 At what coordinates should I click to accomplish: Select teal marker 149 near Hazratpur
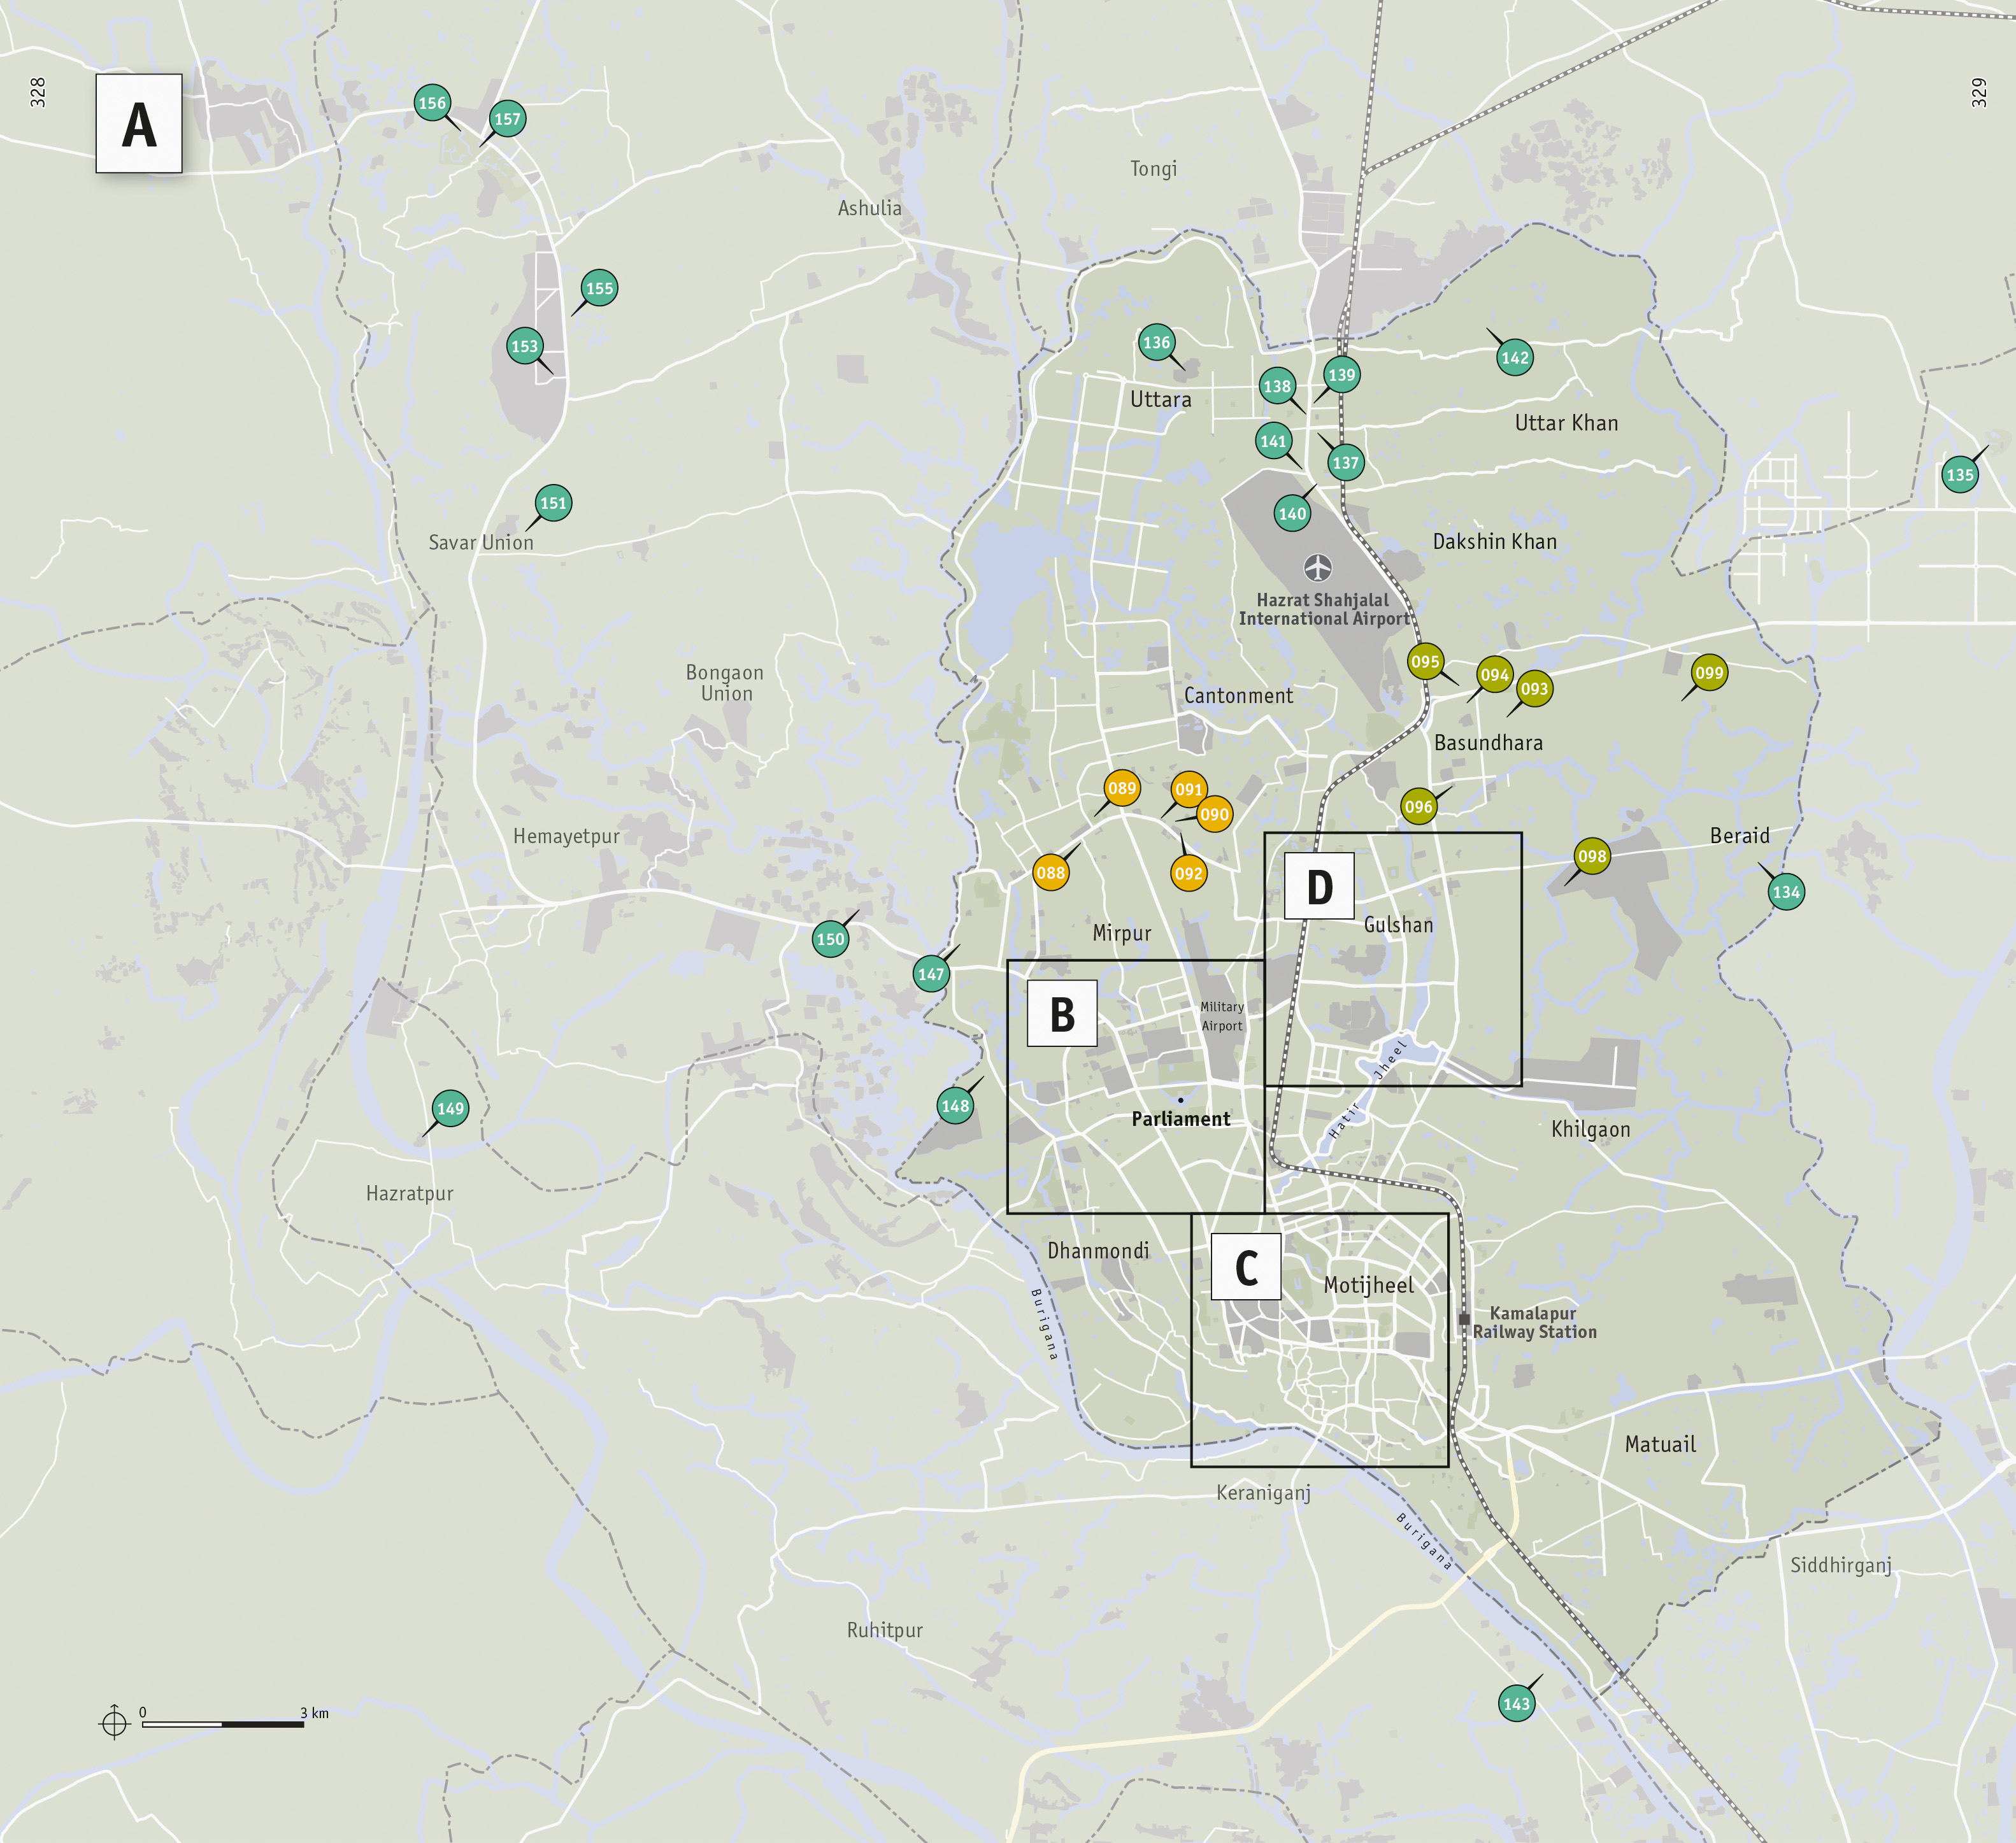click(x=450, y=1108)
